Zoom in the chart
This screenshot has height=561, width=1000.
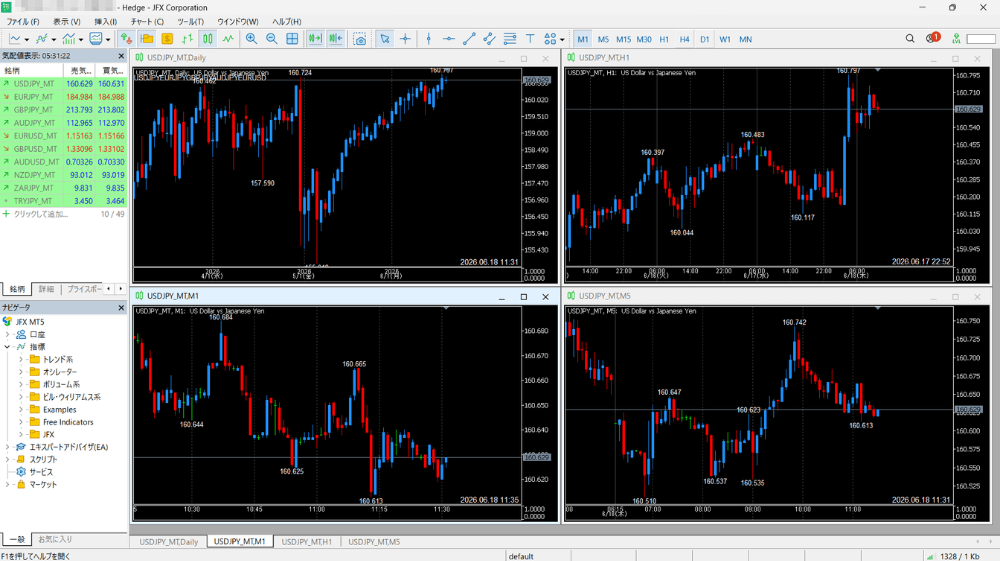[x=251, y=39]
